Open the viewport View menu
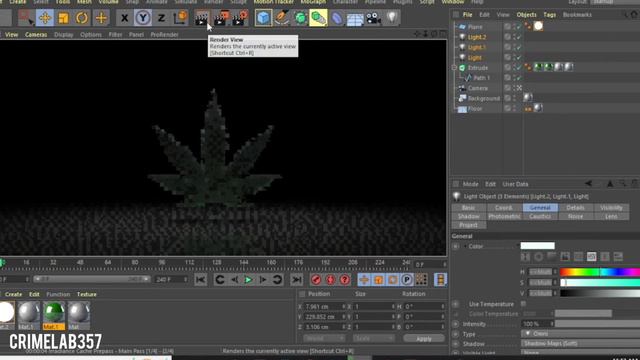640x360 pixels. 11,35
